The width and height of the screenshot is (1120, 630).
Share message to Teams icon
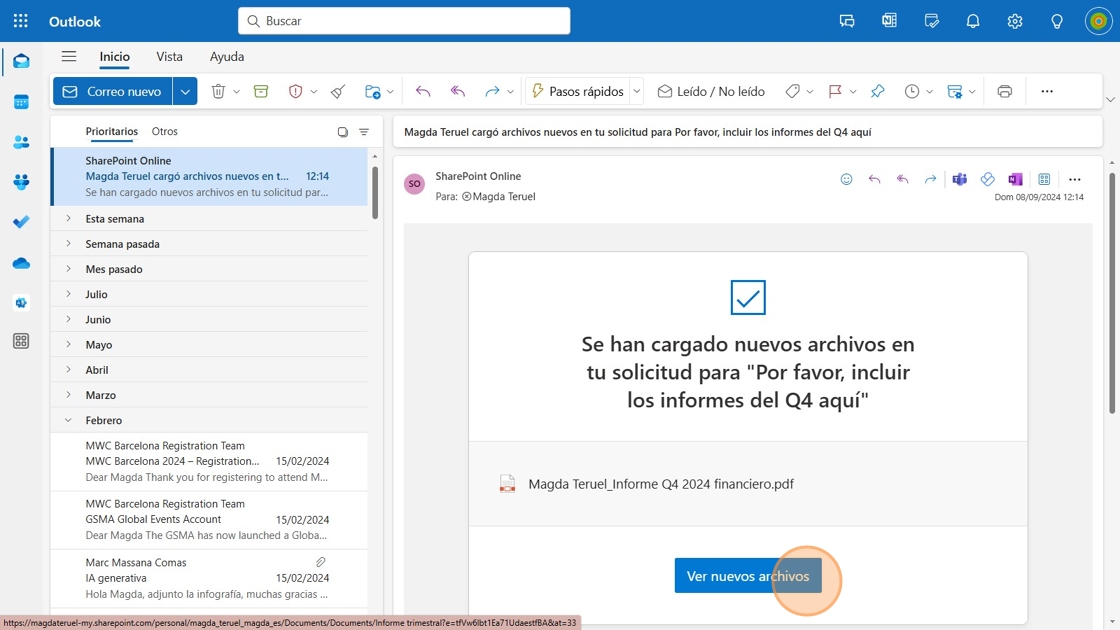pyautogui.click(x=959, y=179)
